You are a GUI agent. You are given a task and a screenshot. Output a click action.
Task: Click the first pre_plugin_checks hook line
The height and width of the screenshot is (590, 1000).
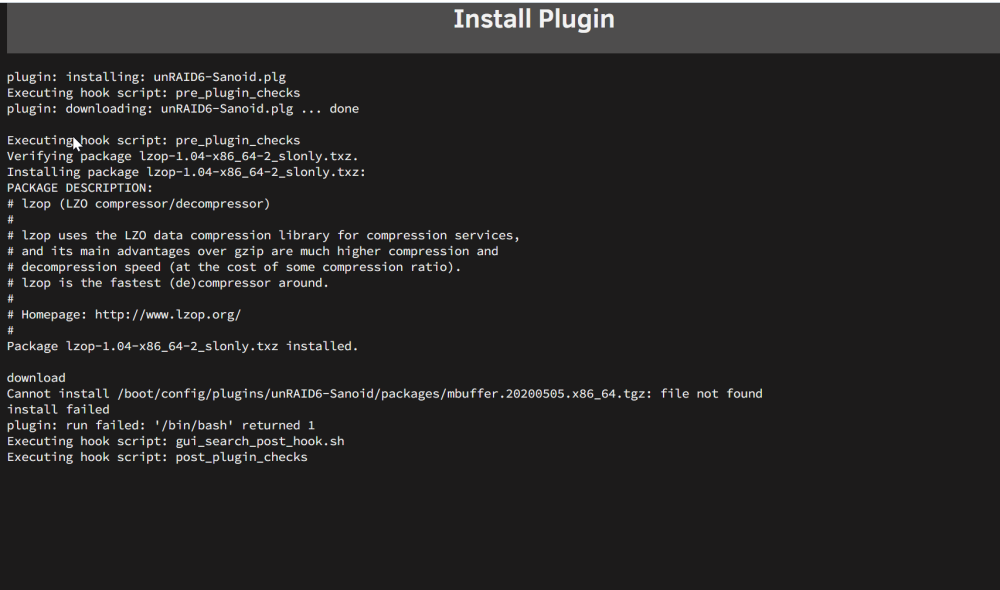(x=153, y=93)
